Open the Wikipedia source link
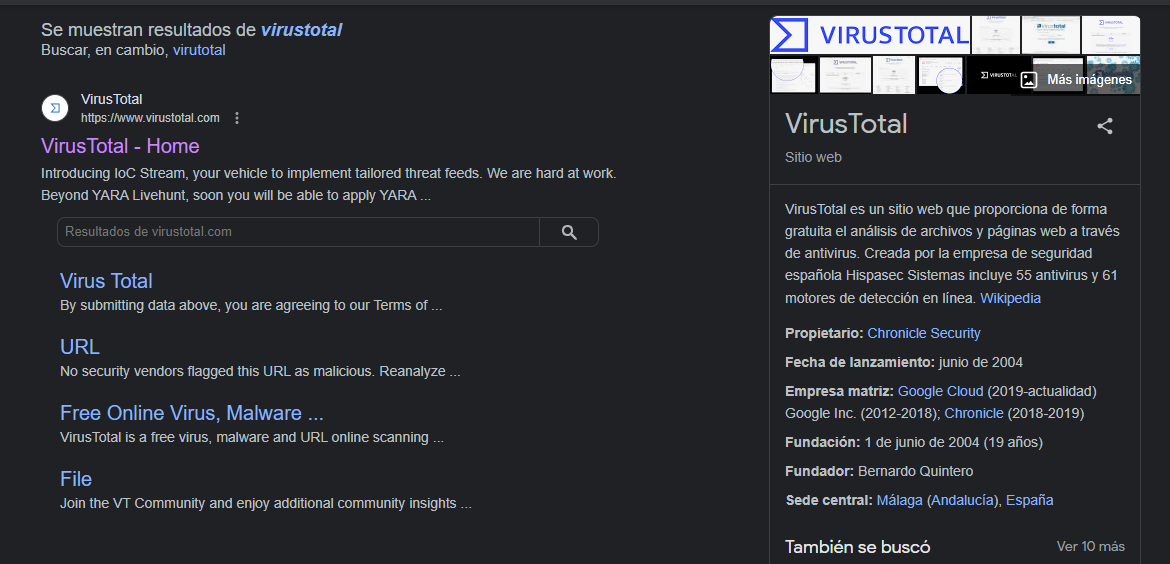Viewport: 1170px width, 564px height. point(1010,298)
